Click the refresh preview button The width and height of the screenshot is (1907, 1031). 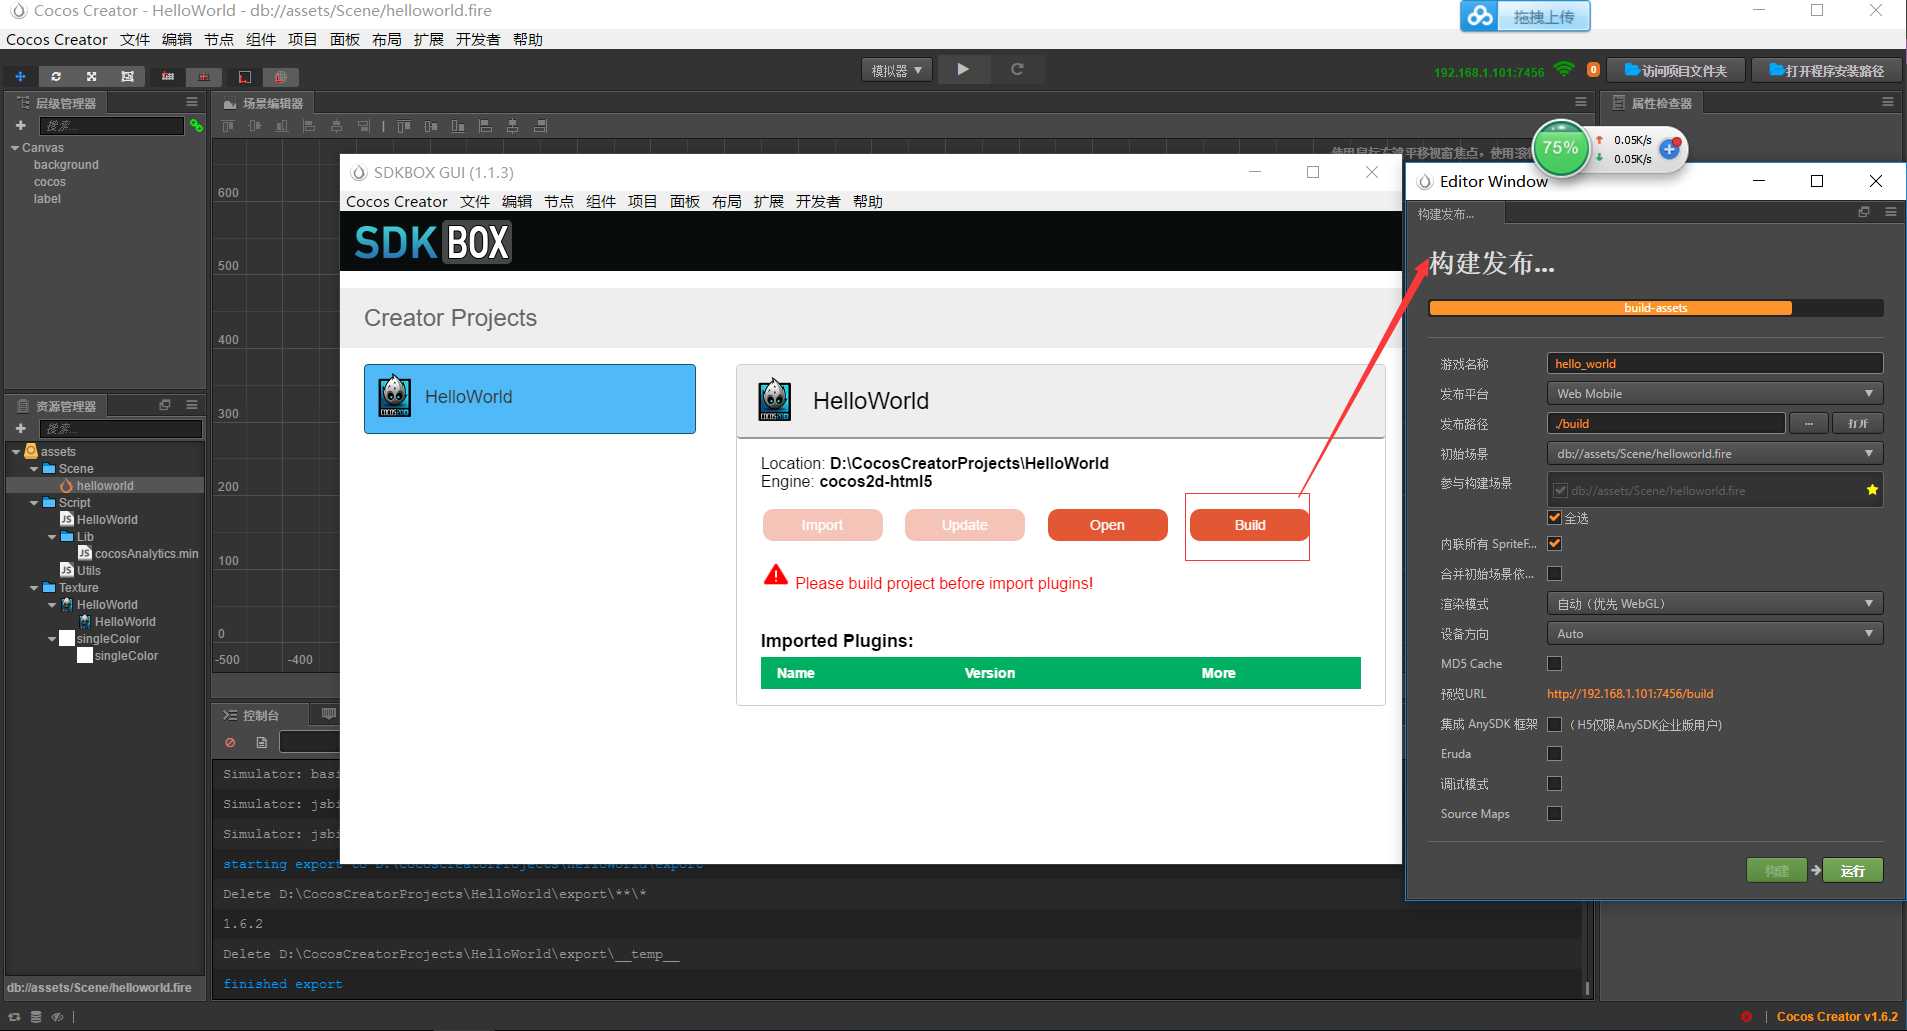(1017, 69)
